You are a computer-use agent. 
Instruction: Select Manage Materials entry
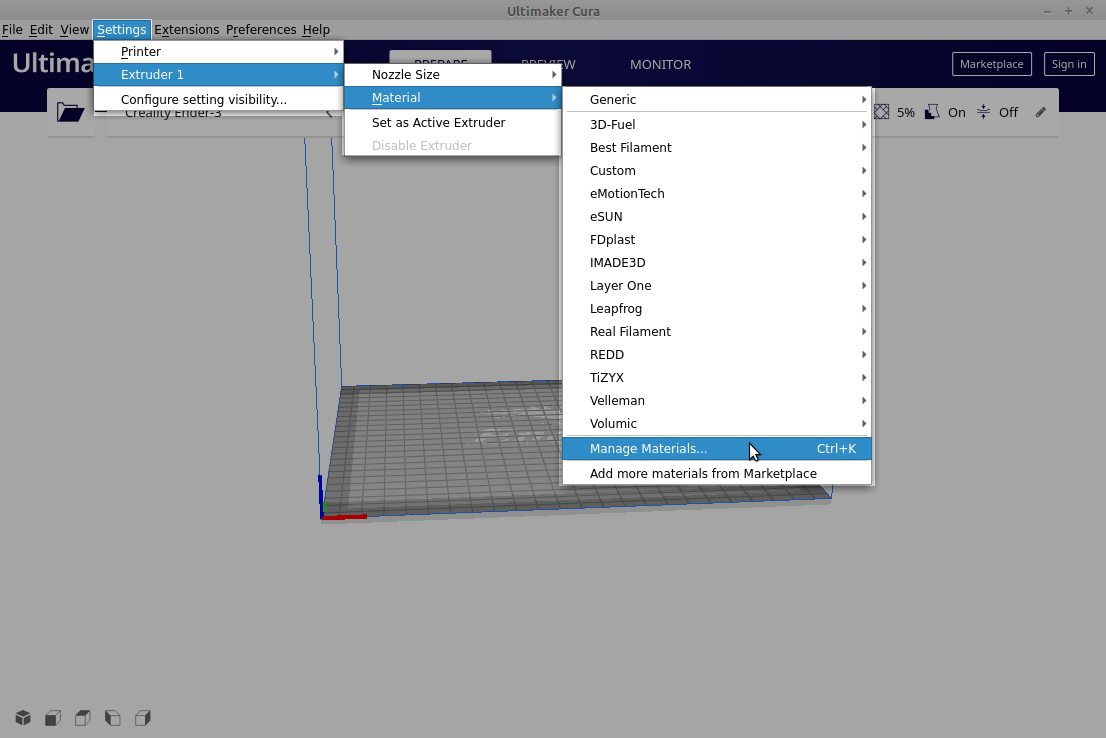point(717,449)
